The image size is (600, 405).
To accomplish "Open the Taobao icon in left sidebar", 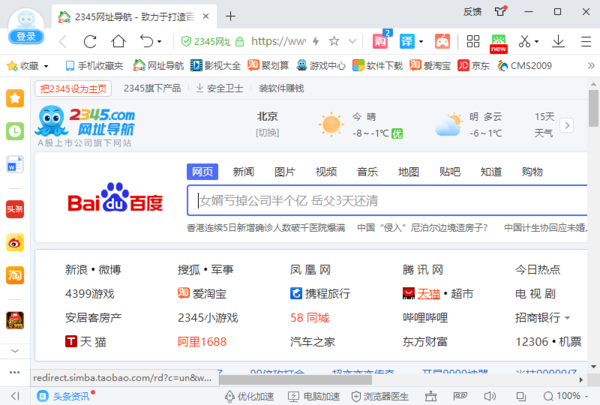I will click(15, 274).
